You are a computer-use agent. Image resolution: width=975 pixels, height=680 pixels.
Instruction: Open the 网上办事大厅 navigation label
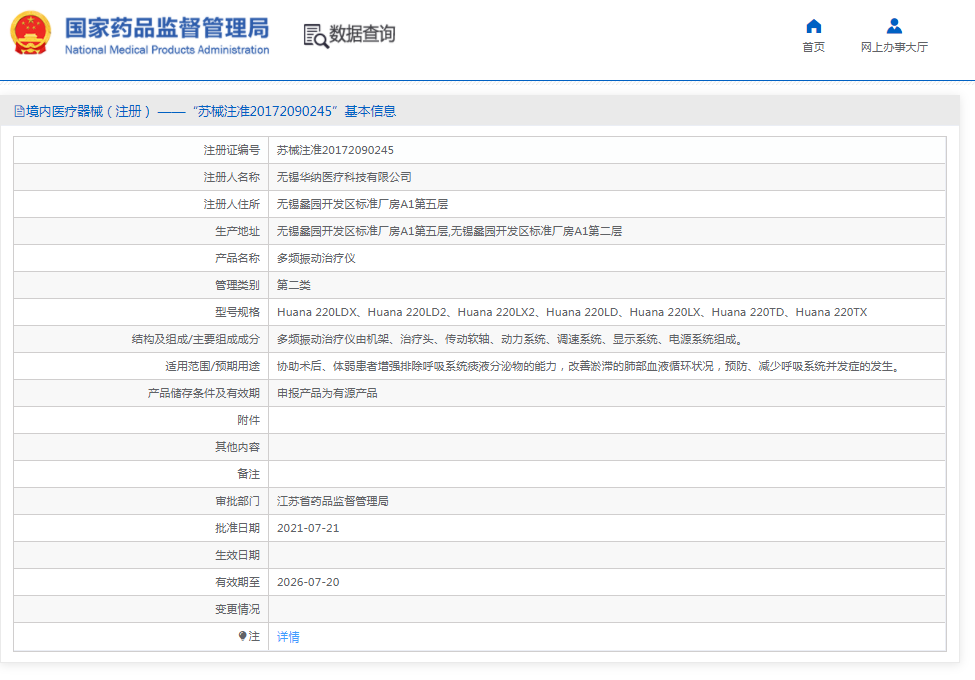[x=894, y=47]
